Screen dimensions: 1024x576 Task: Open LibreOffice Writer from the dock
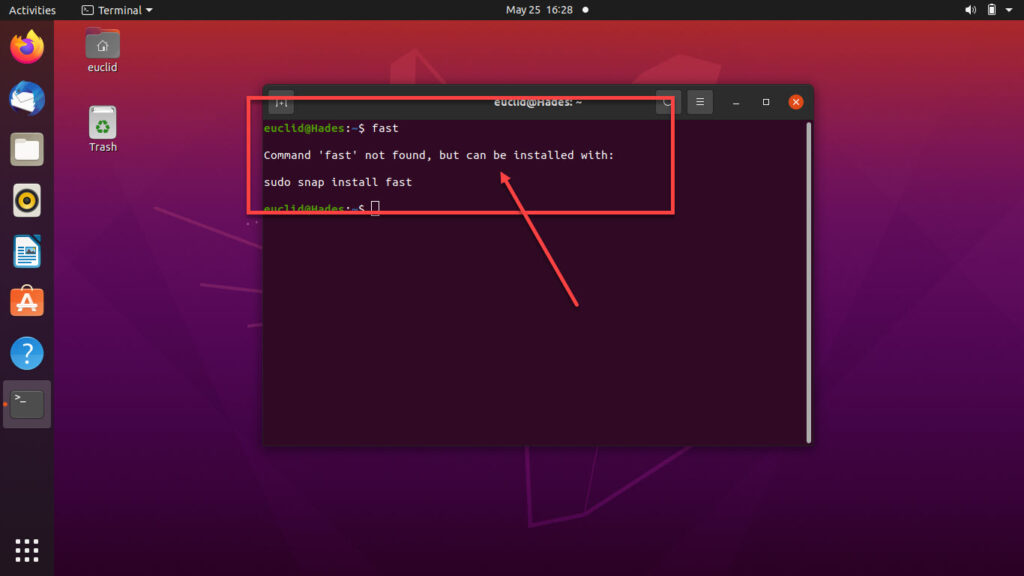coord(27,251)
